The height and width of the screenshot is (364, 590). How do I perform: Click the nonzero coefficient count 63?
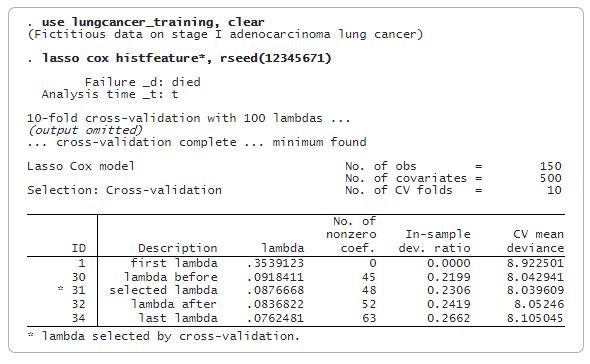pyautogui.click(x=369, y=318)
